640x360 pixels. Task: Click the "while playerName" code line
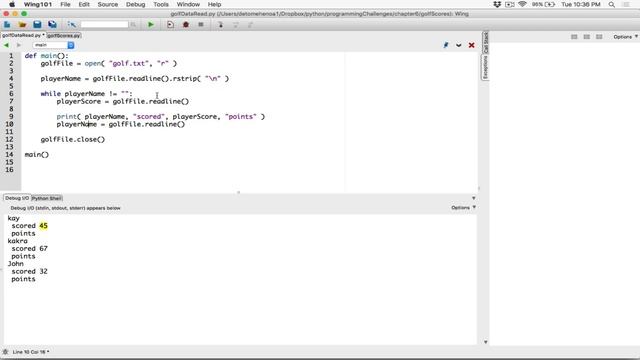[87, 94]
